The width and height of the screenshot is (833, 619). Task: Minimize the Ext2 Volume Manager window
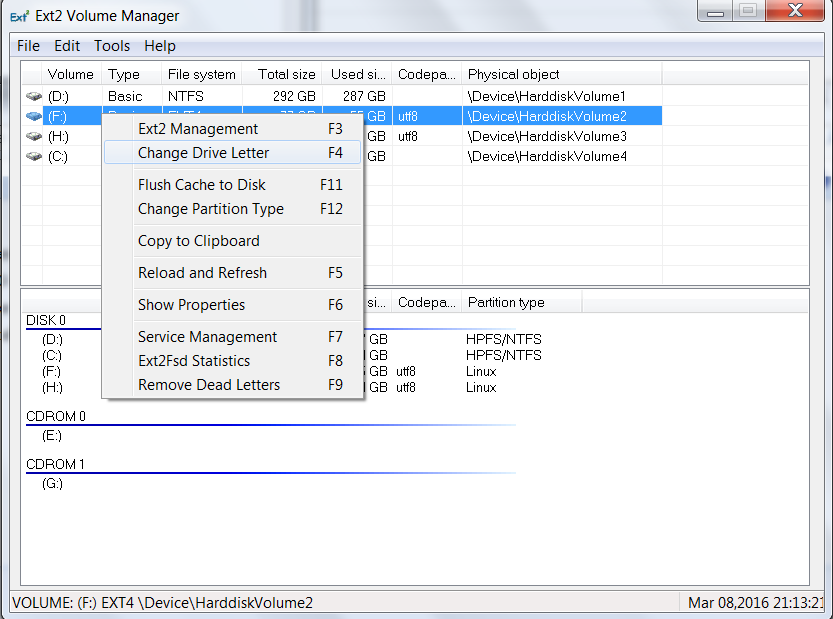point(715,11)
